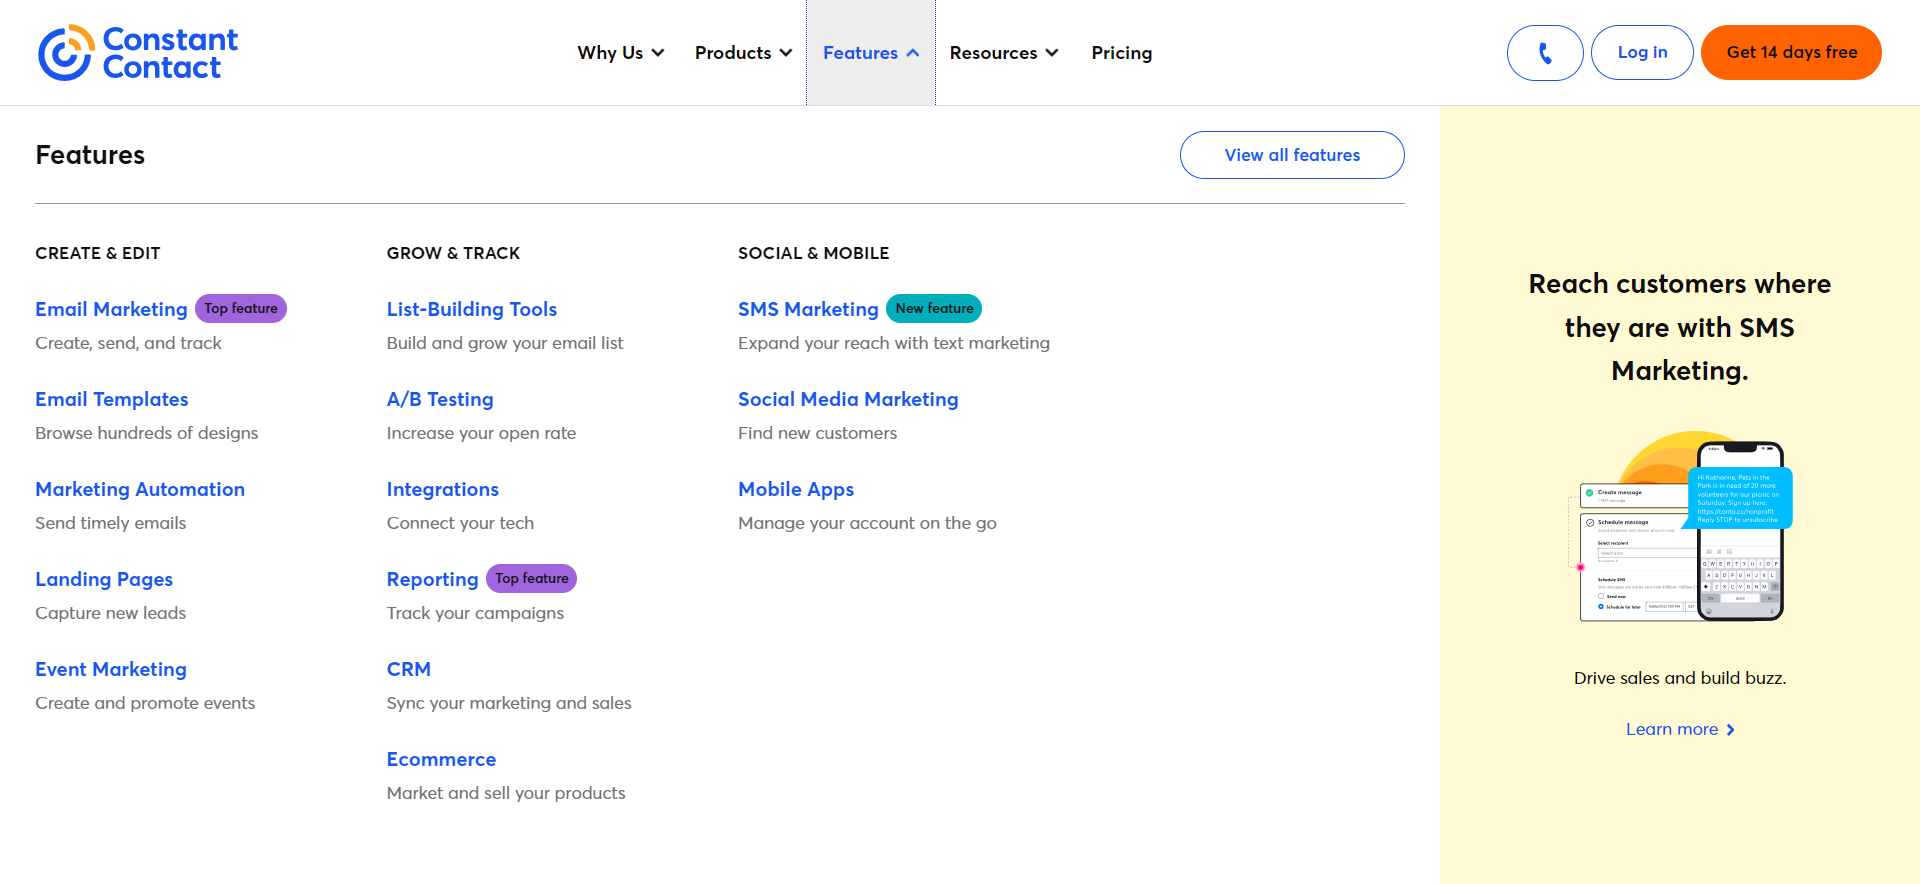
Task: Open the Pricing menu item
Action: (1122, 53)
